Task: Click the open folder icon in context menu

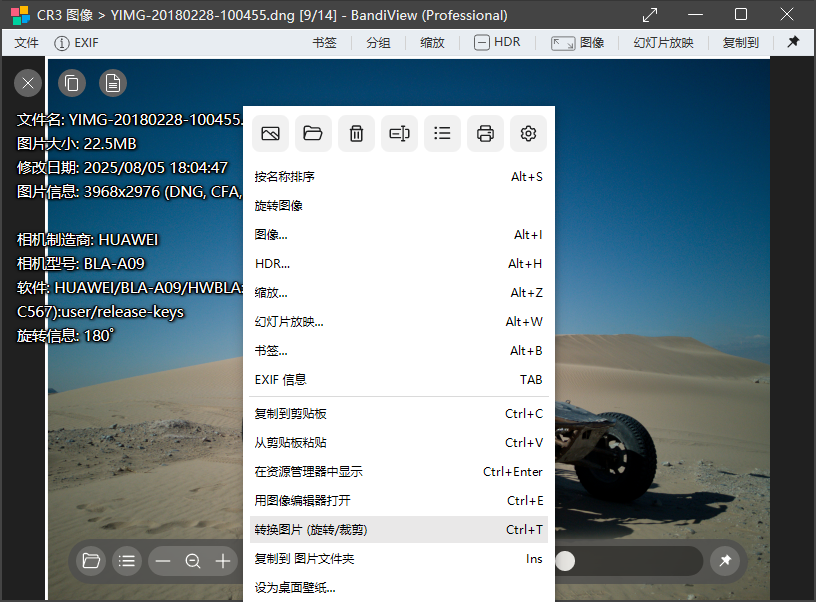Action: 313,133
